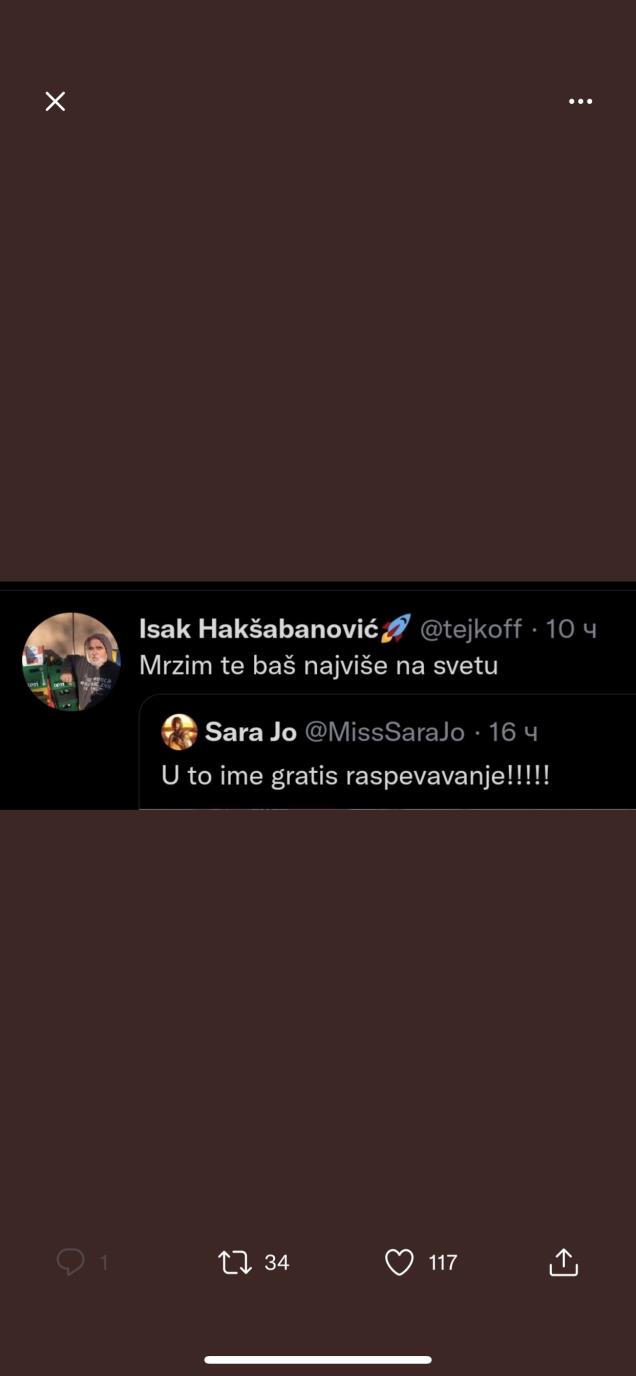Click the text 'Mrzim te baš najviše na svetu'

318,665
